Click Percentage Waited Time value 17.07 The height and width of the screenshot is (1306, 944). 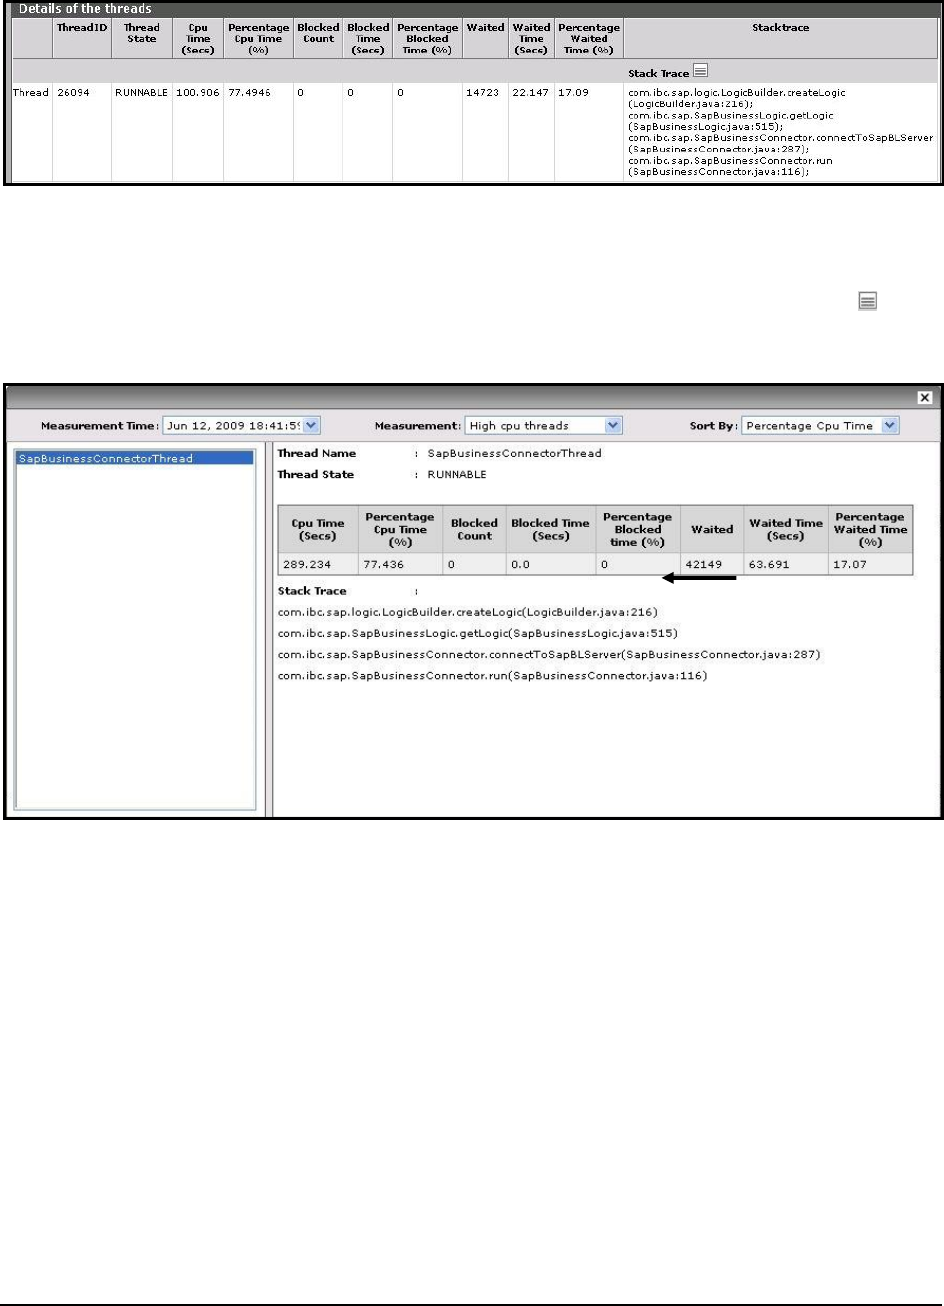pyautogui.click(x=848, y=565)
